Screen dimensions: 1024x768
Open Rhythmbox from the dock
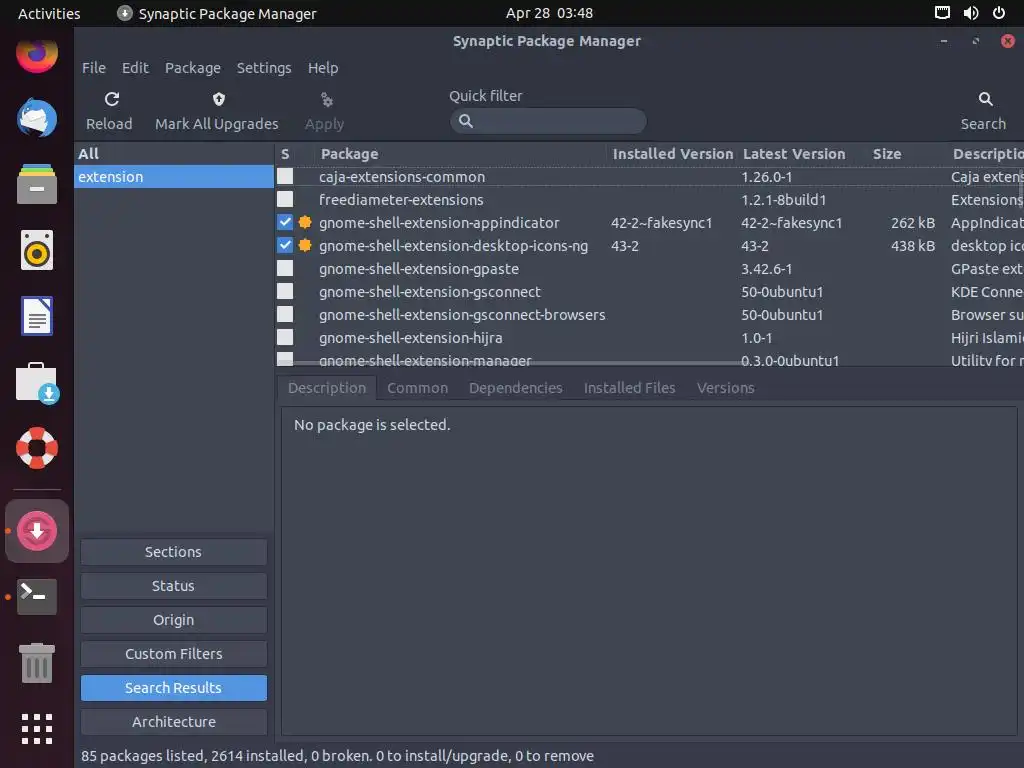(x=37, y=250)
